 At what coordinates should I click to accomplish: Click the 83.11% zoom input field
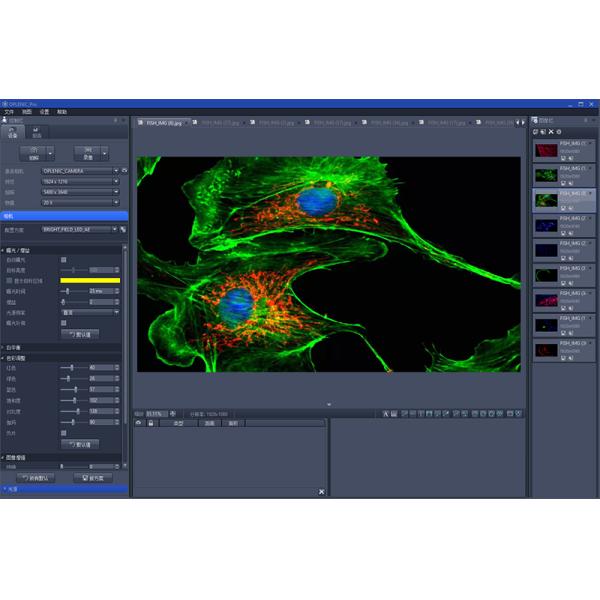coord(156,414)
